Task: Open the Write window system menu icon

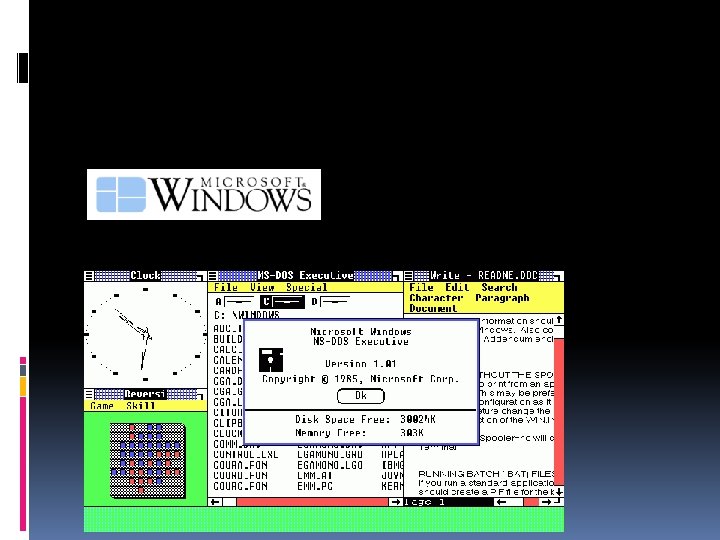Action: 409,276
